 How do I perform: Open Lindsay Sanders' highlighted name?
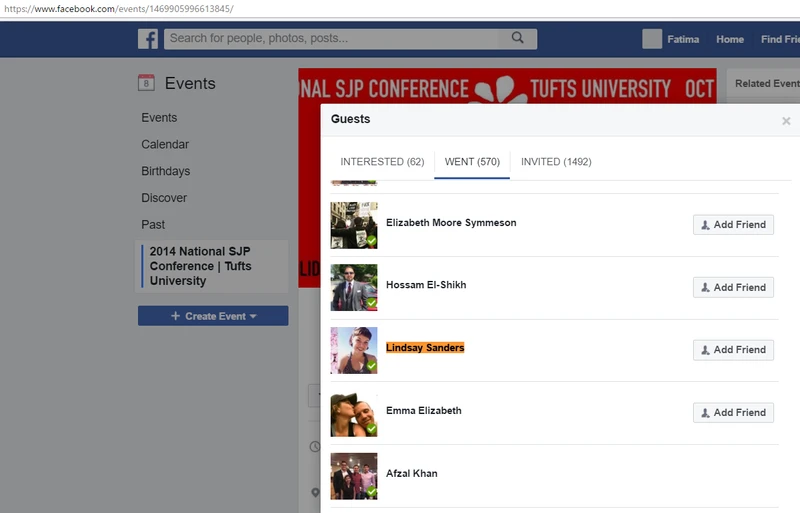pos(425,348)
